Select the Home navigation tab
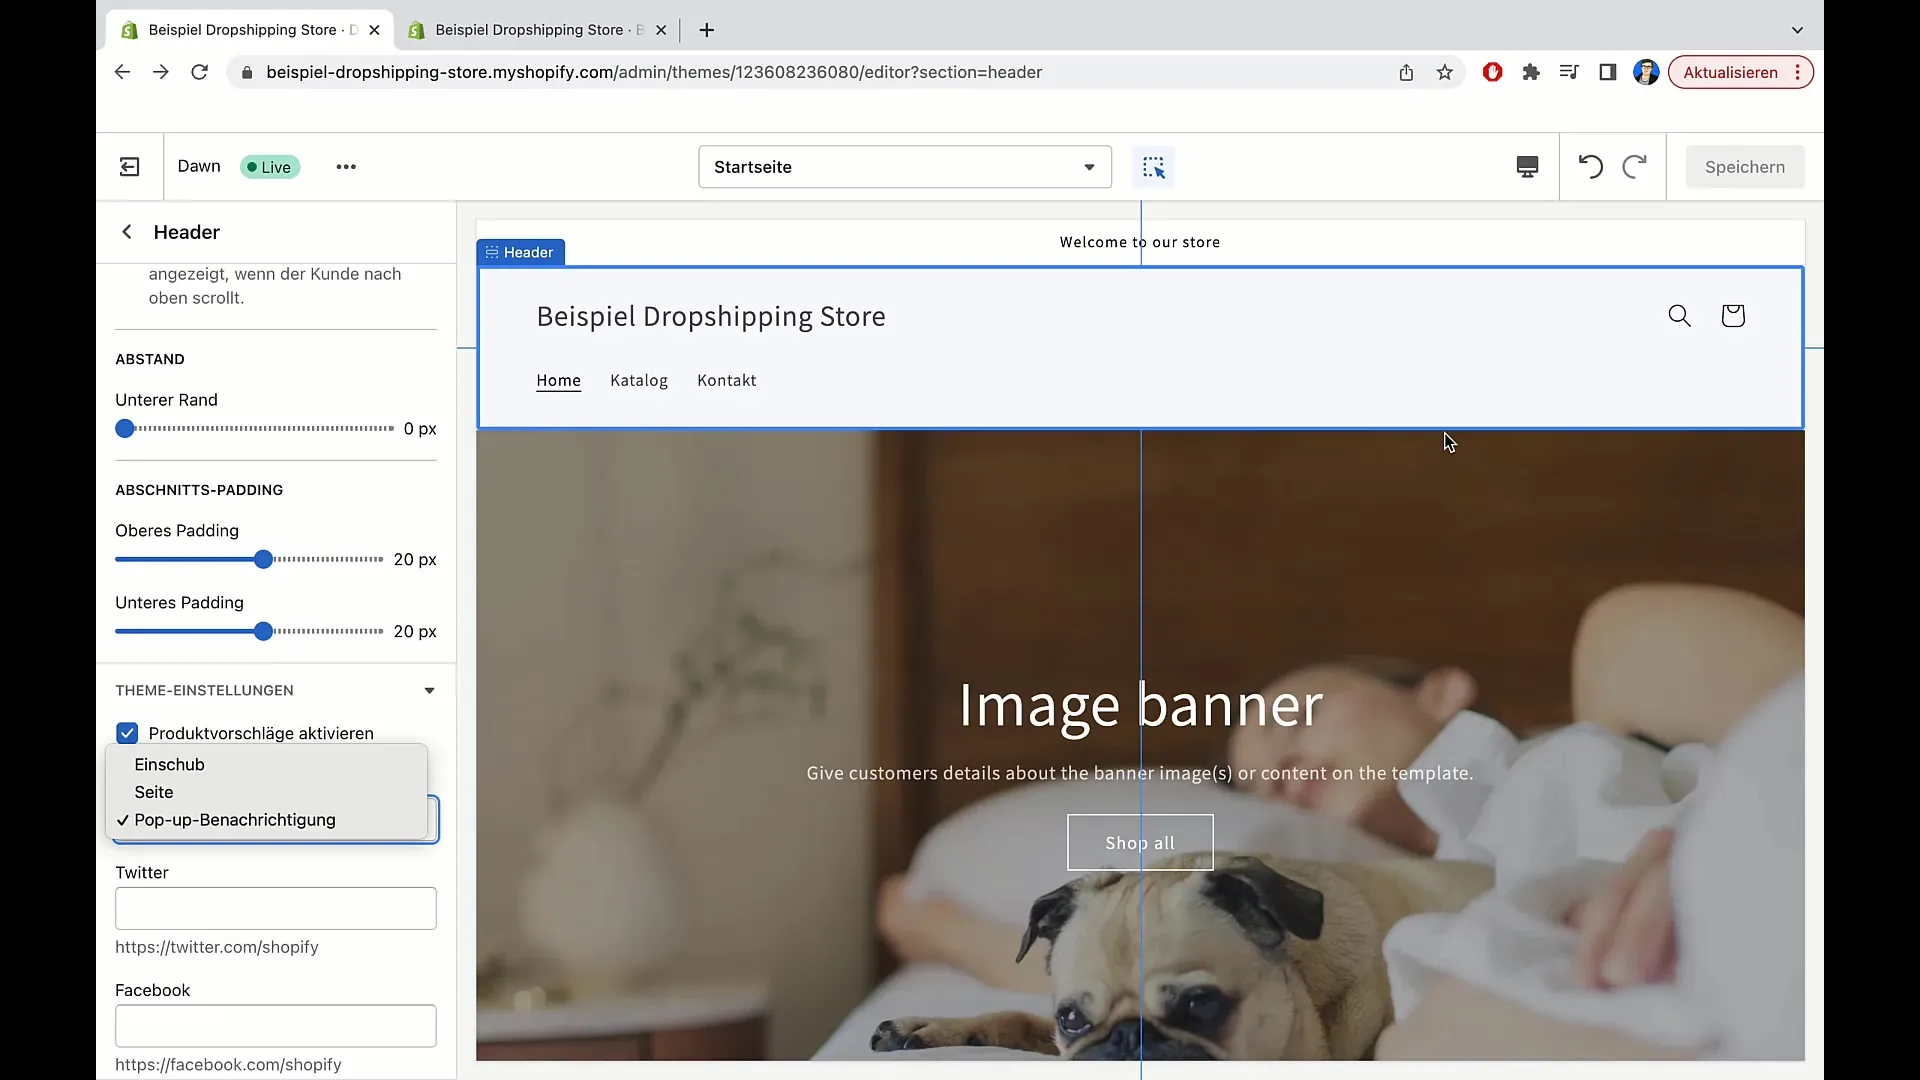 coord(558,381)
